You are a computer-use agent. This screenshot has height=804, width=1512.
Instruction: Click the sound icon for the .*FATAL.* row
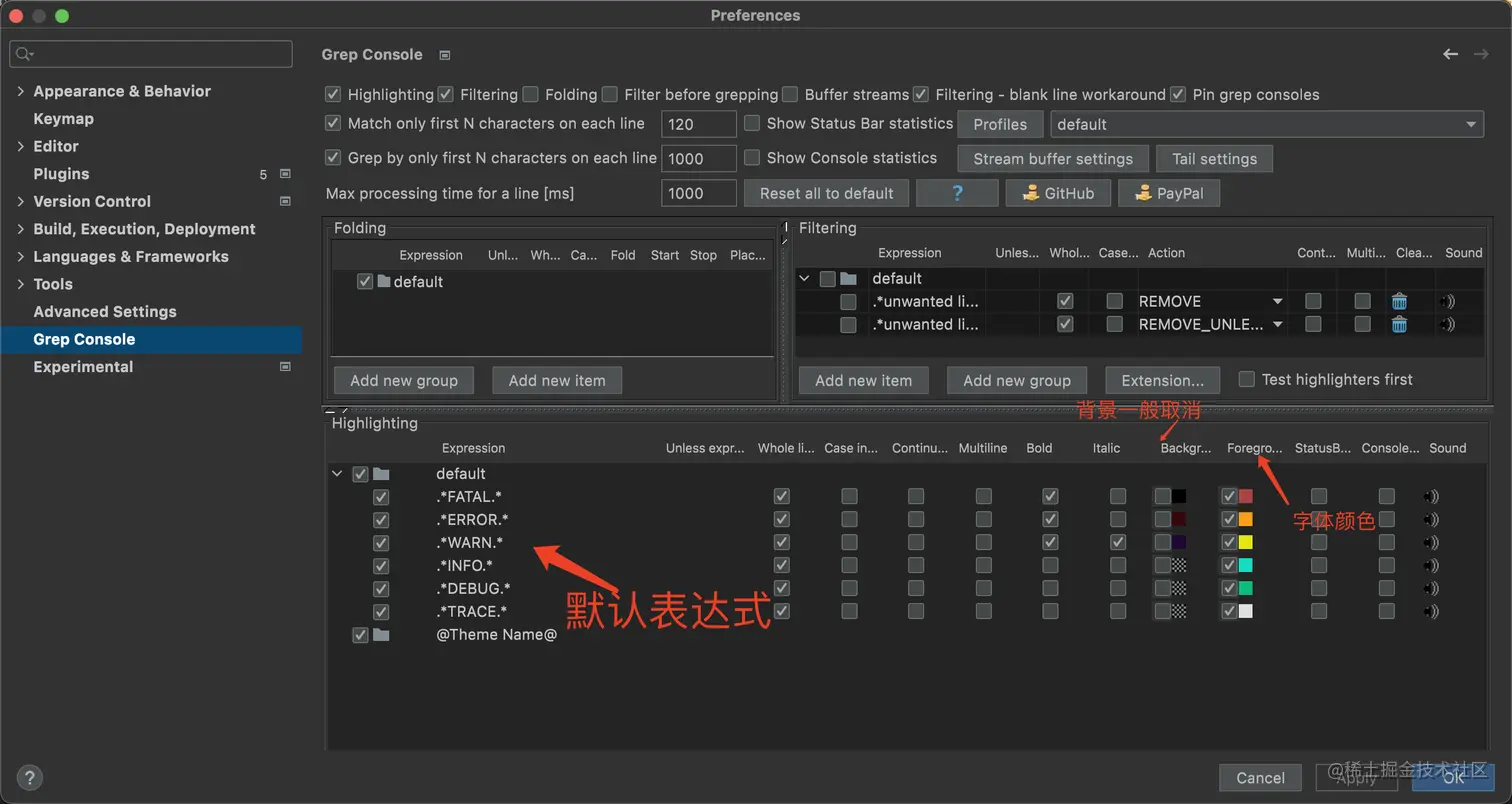1432,497
